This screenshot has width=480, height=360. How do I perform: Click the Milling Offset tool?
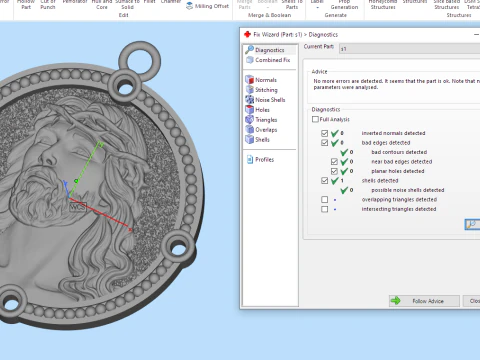coord(208,6)
